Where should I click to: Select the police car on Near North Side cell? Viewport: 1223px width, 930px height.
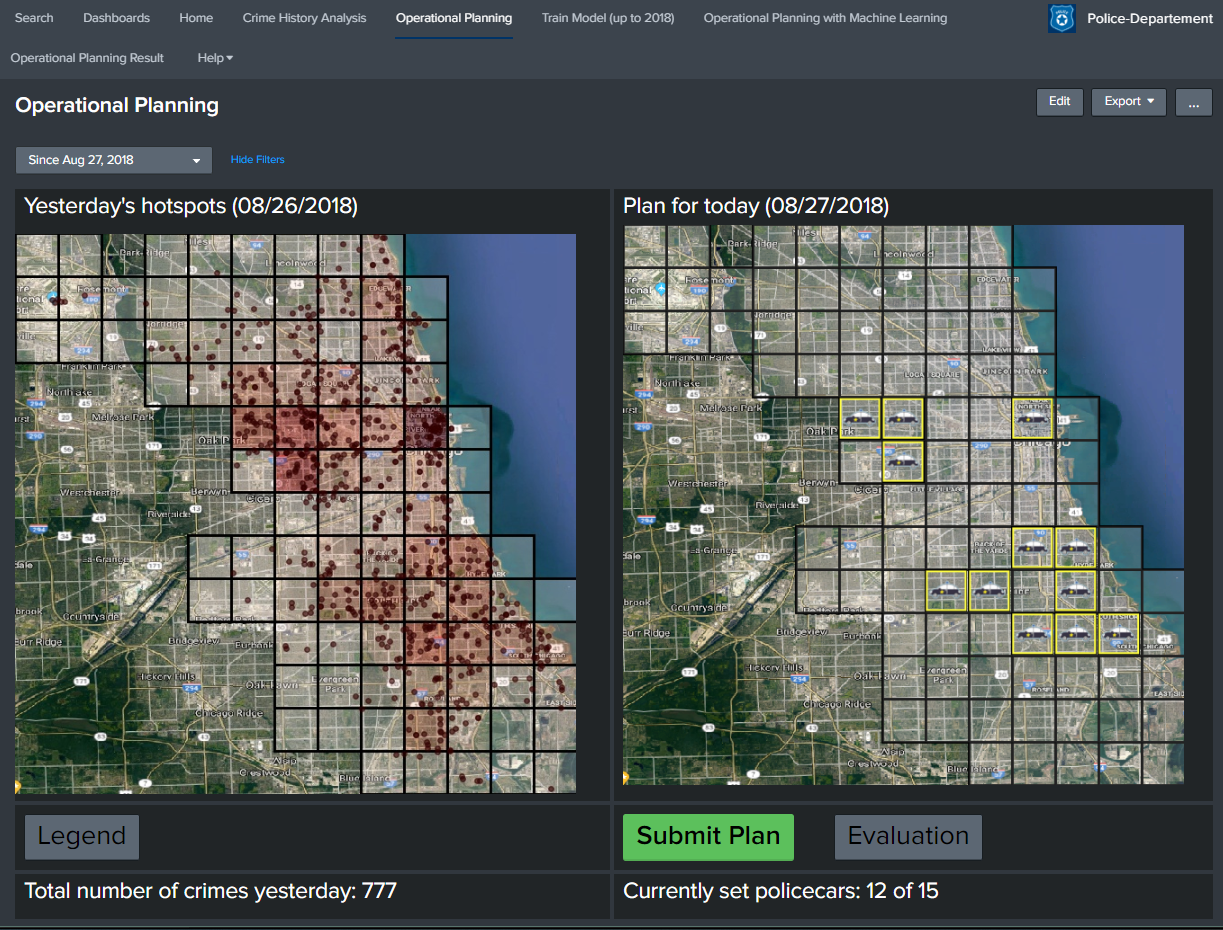pos(1032,418)
